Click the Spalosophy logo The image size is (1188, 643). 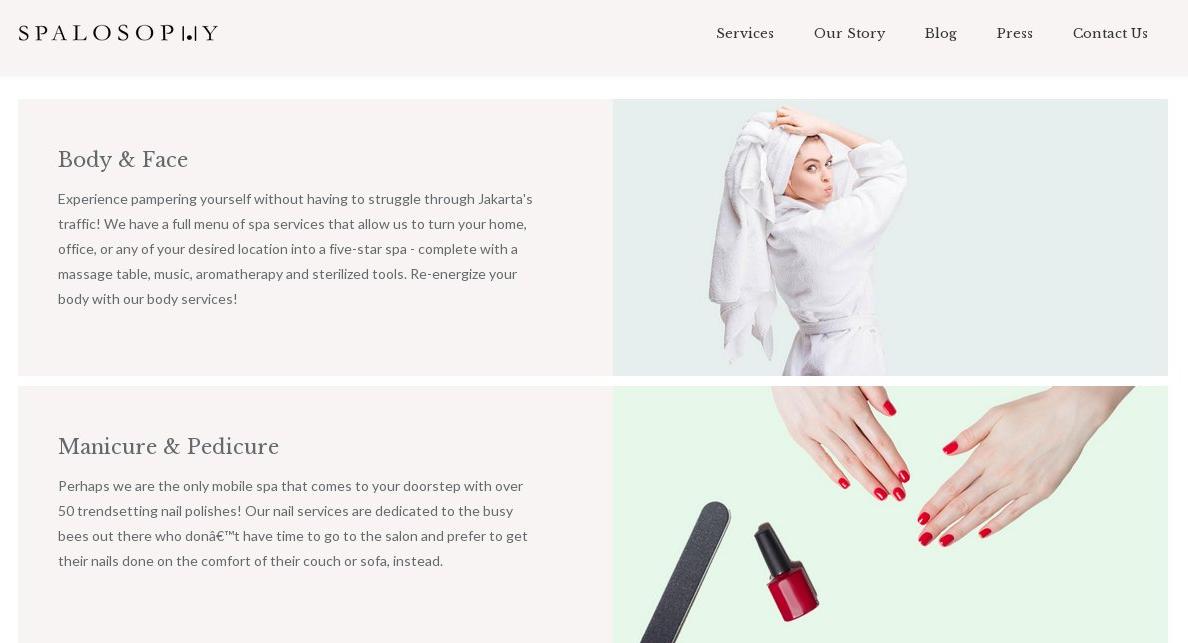[x=118, y=33]
